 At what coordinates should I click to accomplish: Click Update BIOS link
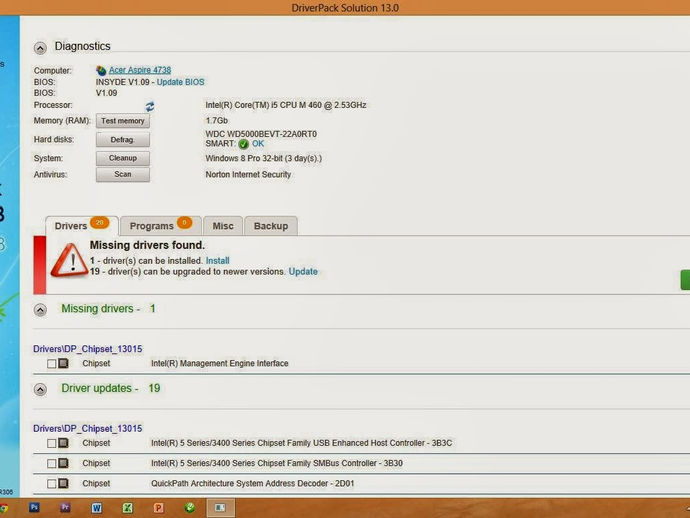coord(180,82)
